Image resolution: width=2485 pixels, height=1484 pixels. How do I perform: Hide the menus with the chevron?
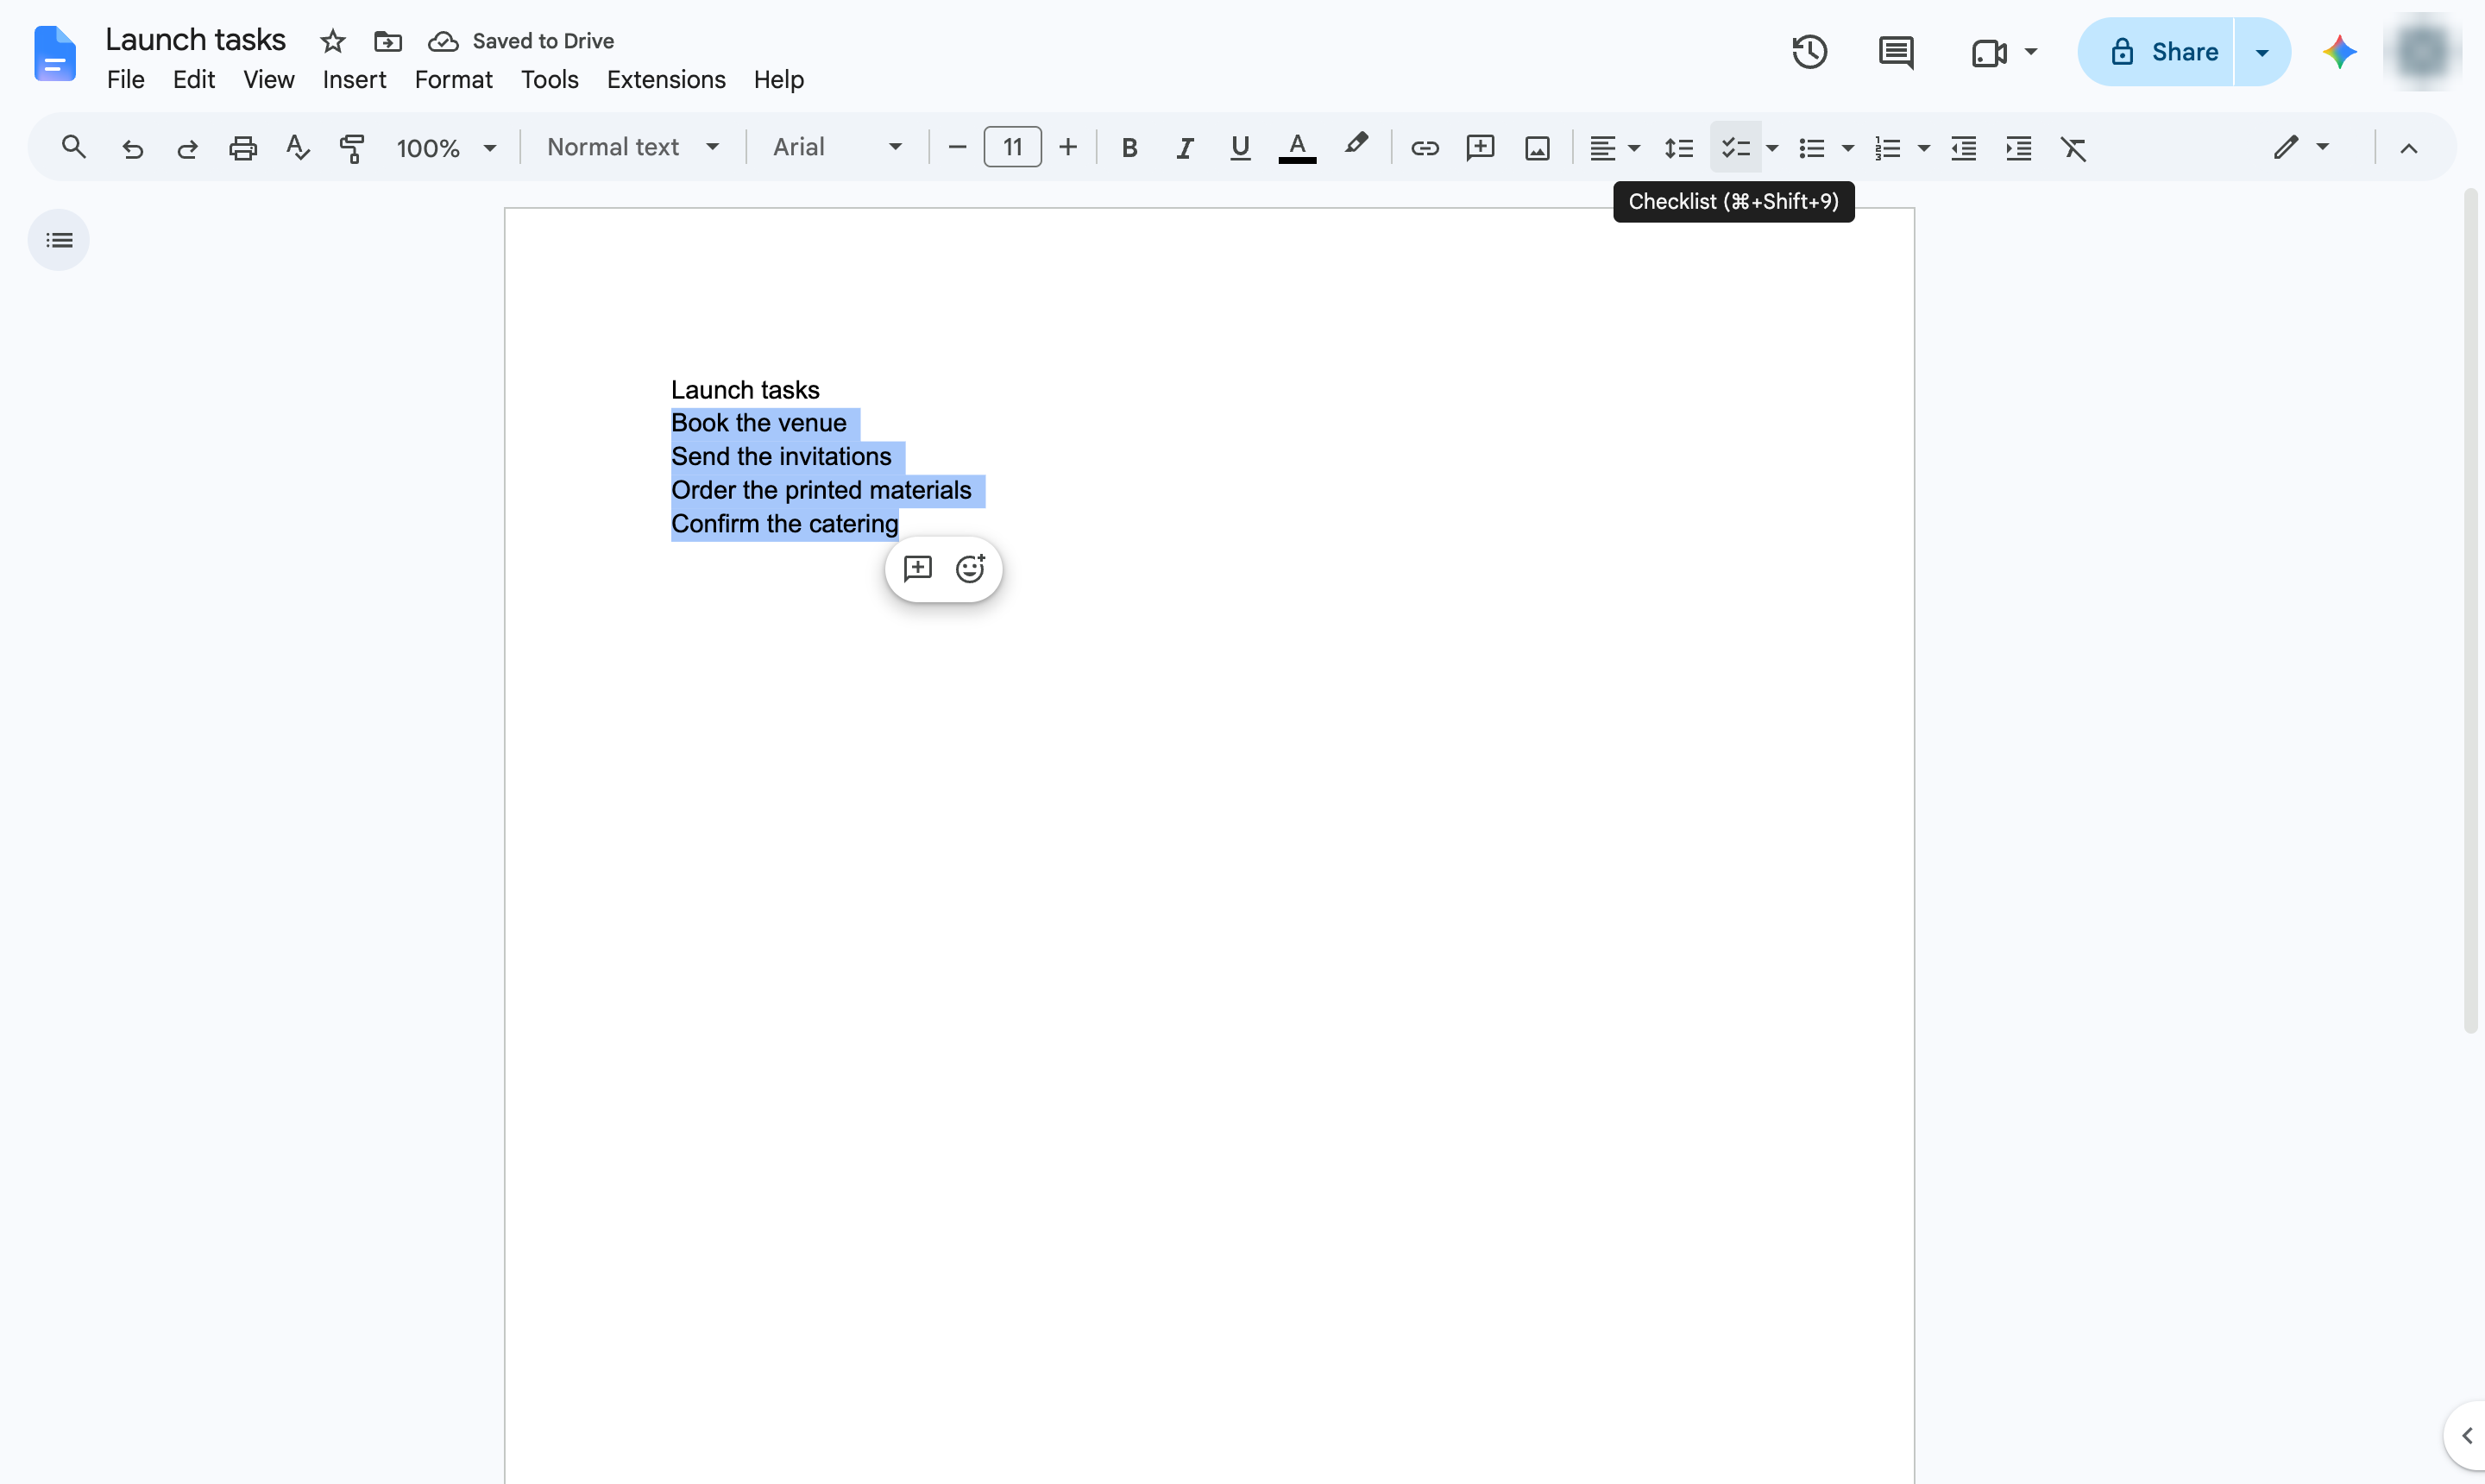tap(2408, 148)
